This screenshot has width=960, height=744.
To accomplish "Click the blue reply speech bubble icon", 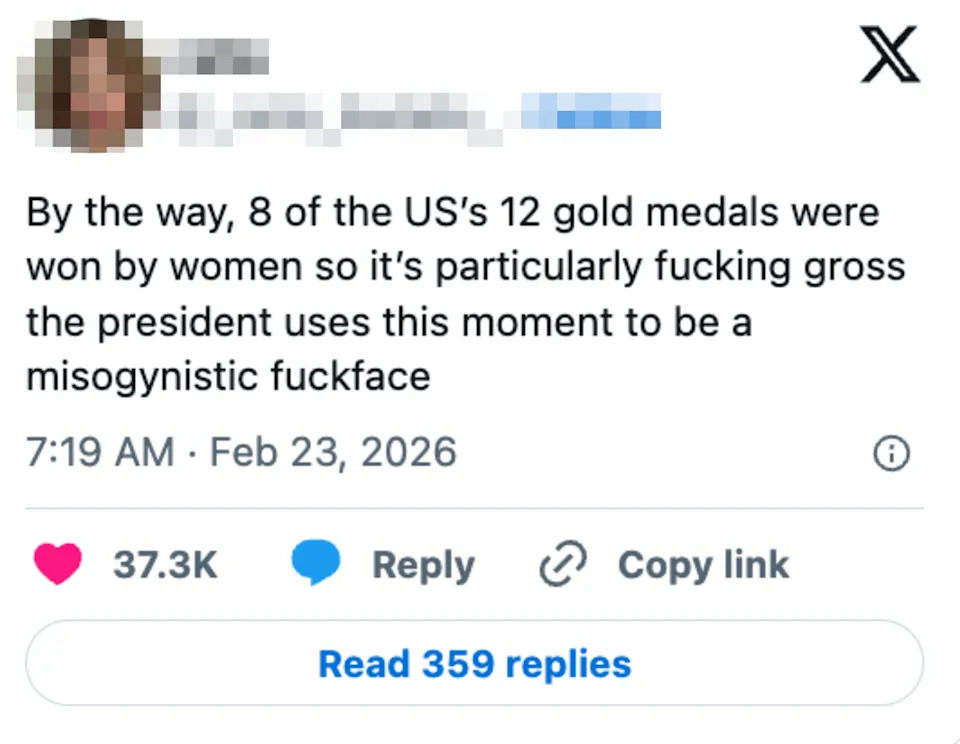I will tap(315, 563).
